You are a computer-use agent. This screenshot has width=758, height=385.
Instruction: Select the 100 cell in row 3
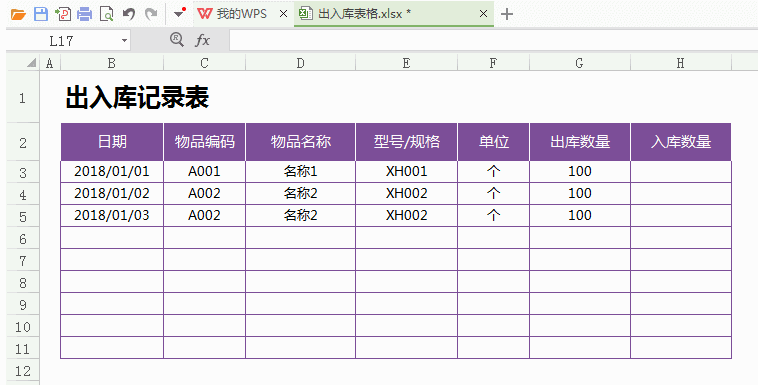[x=580, y=172]
